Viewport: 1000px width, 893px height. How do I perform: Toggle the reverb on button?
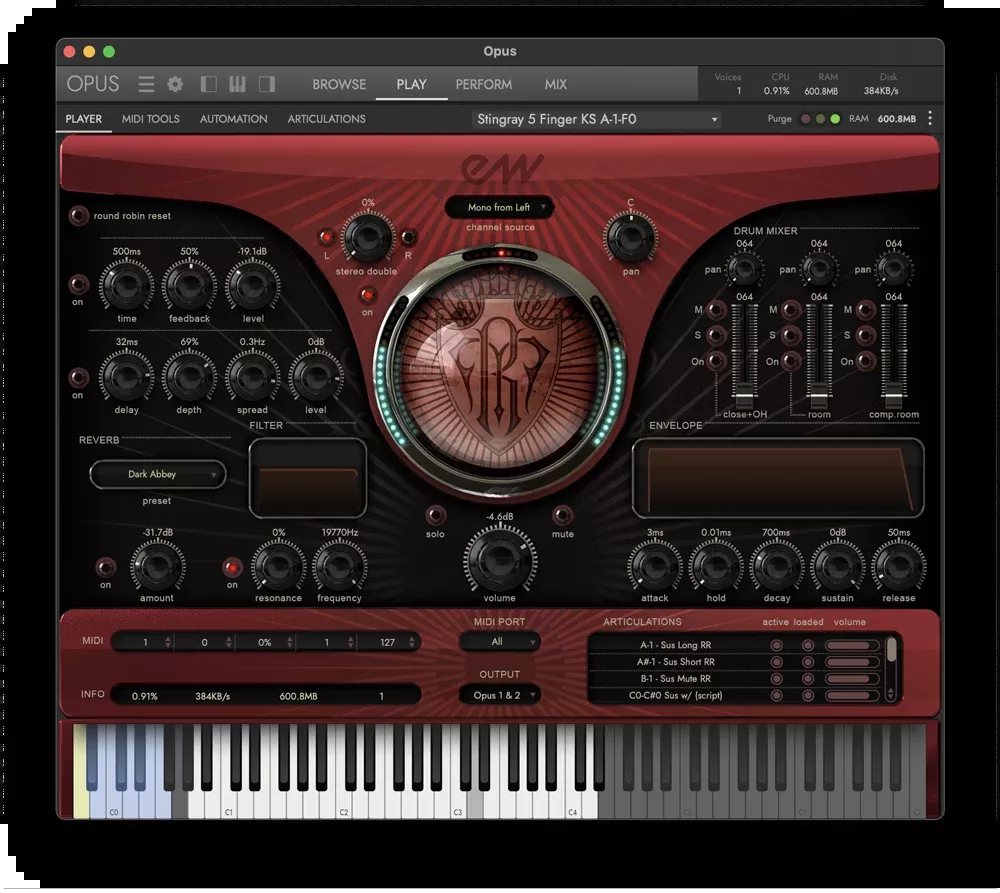[105, 566]
